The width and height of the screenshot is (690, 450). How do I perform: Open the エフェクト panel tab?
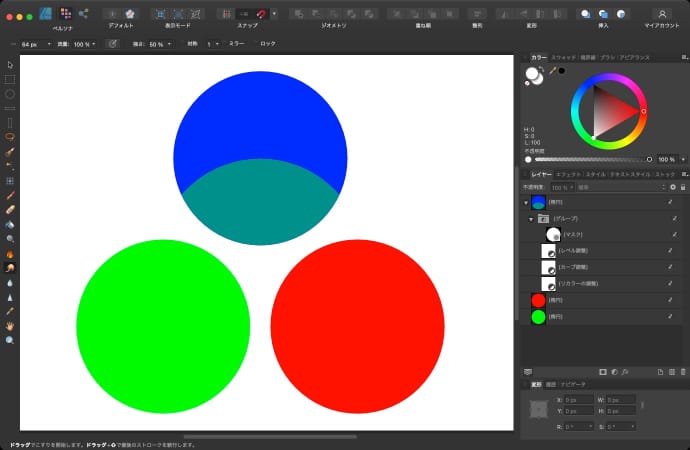click(x=569, y=175)
